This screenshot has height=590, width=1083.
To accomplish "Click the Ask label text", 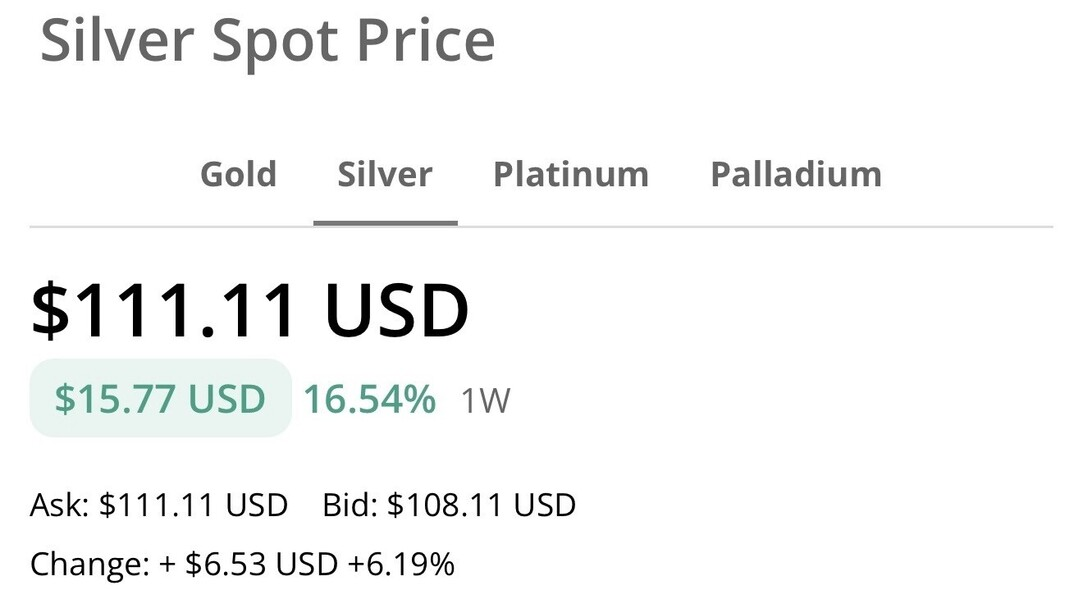I will pyautogui.click(x=60, y=505).
